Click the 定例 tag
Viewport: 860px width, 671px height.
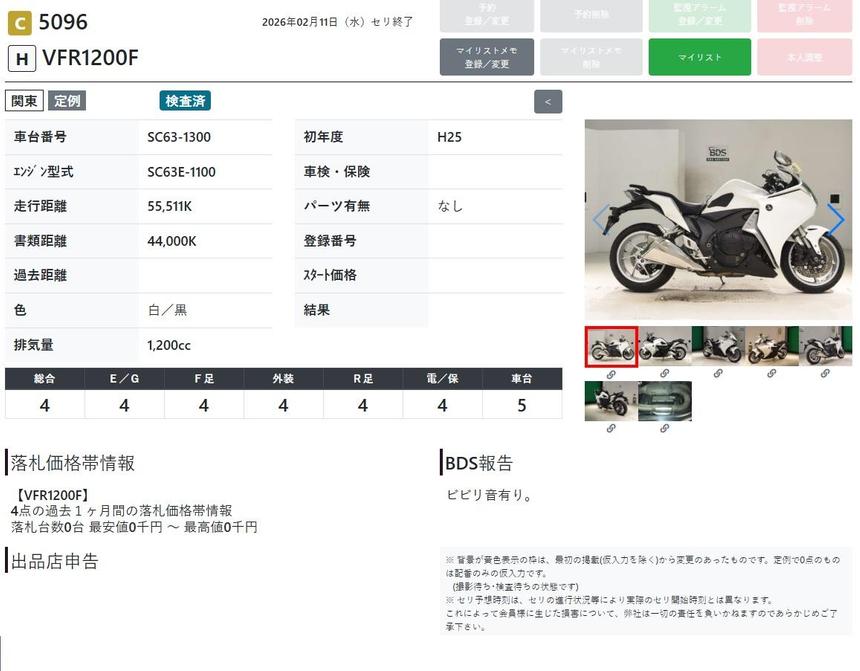pos(67,101)
